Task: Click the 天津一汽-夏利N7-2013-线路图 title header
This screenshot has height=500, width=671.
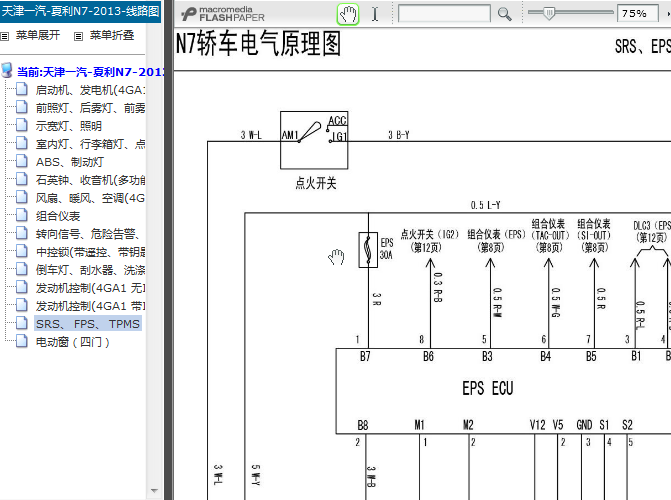Action: 80,11
